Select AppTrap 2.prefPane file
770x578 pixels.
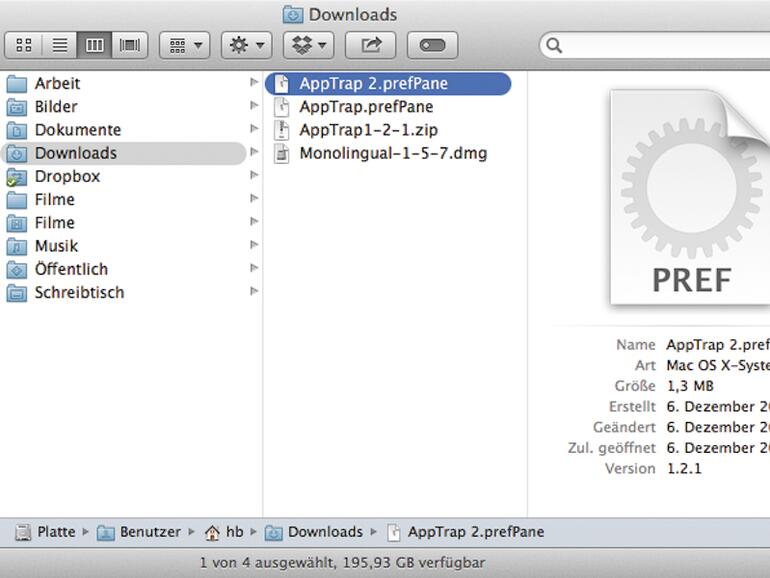click(x=388, y=83)
